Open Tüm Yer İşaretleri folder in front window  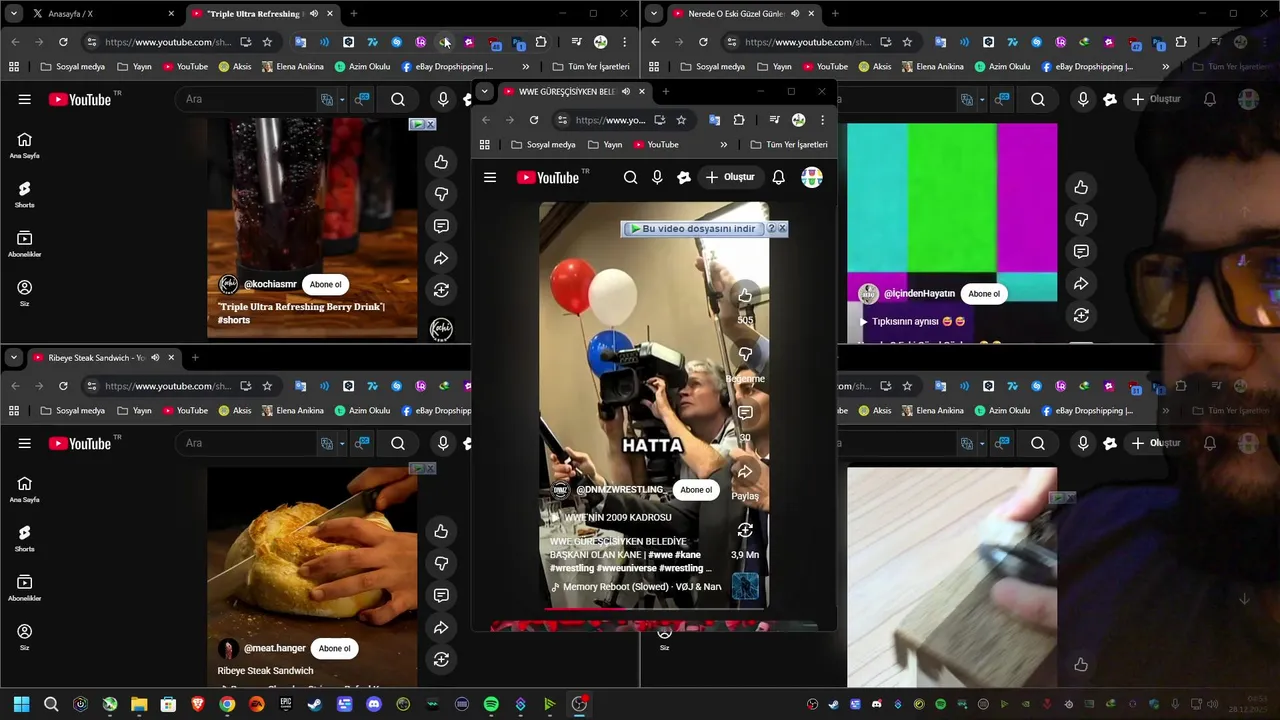click(788, 145)
